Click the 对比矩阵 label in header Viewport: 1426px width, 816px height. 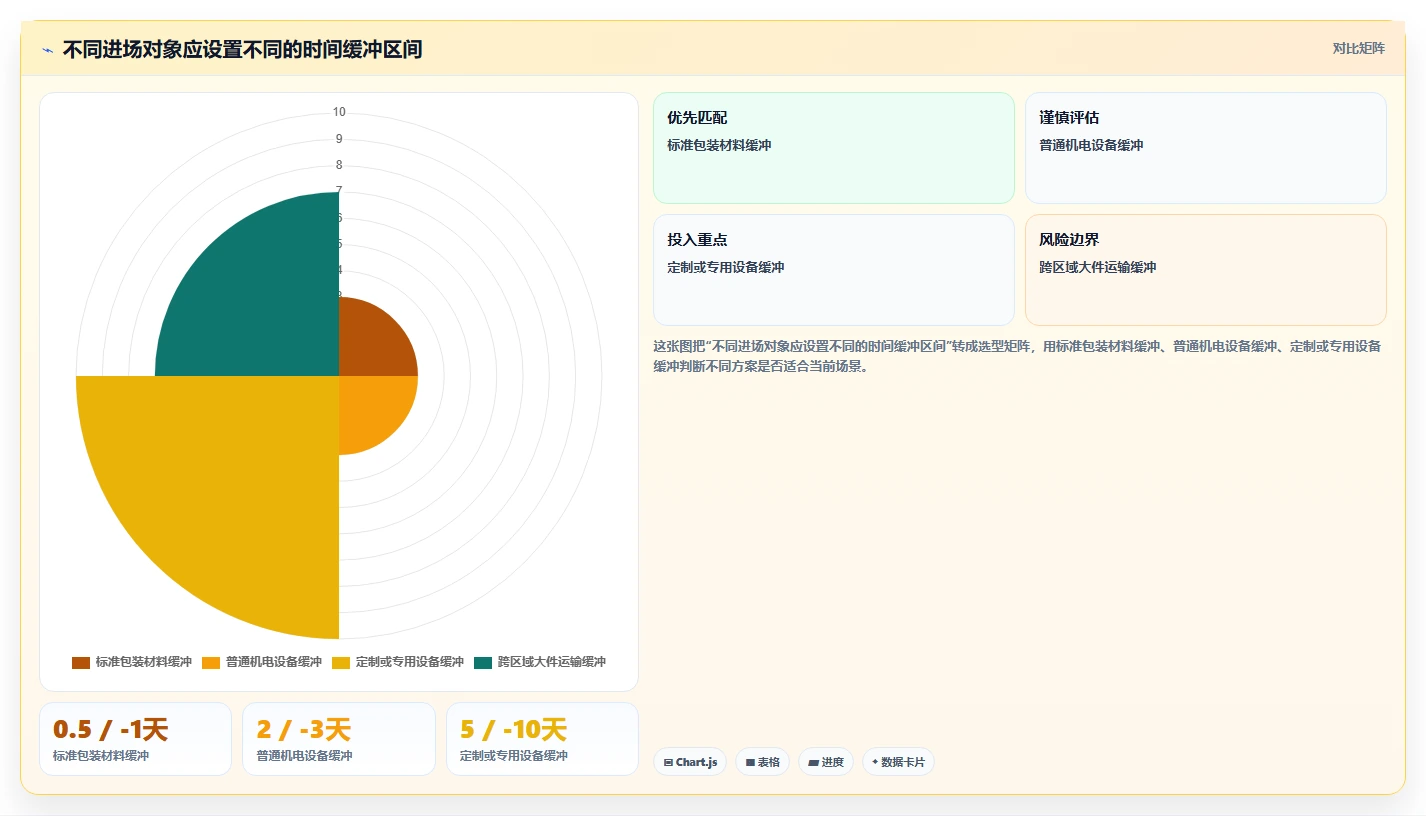1359,48
